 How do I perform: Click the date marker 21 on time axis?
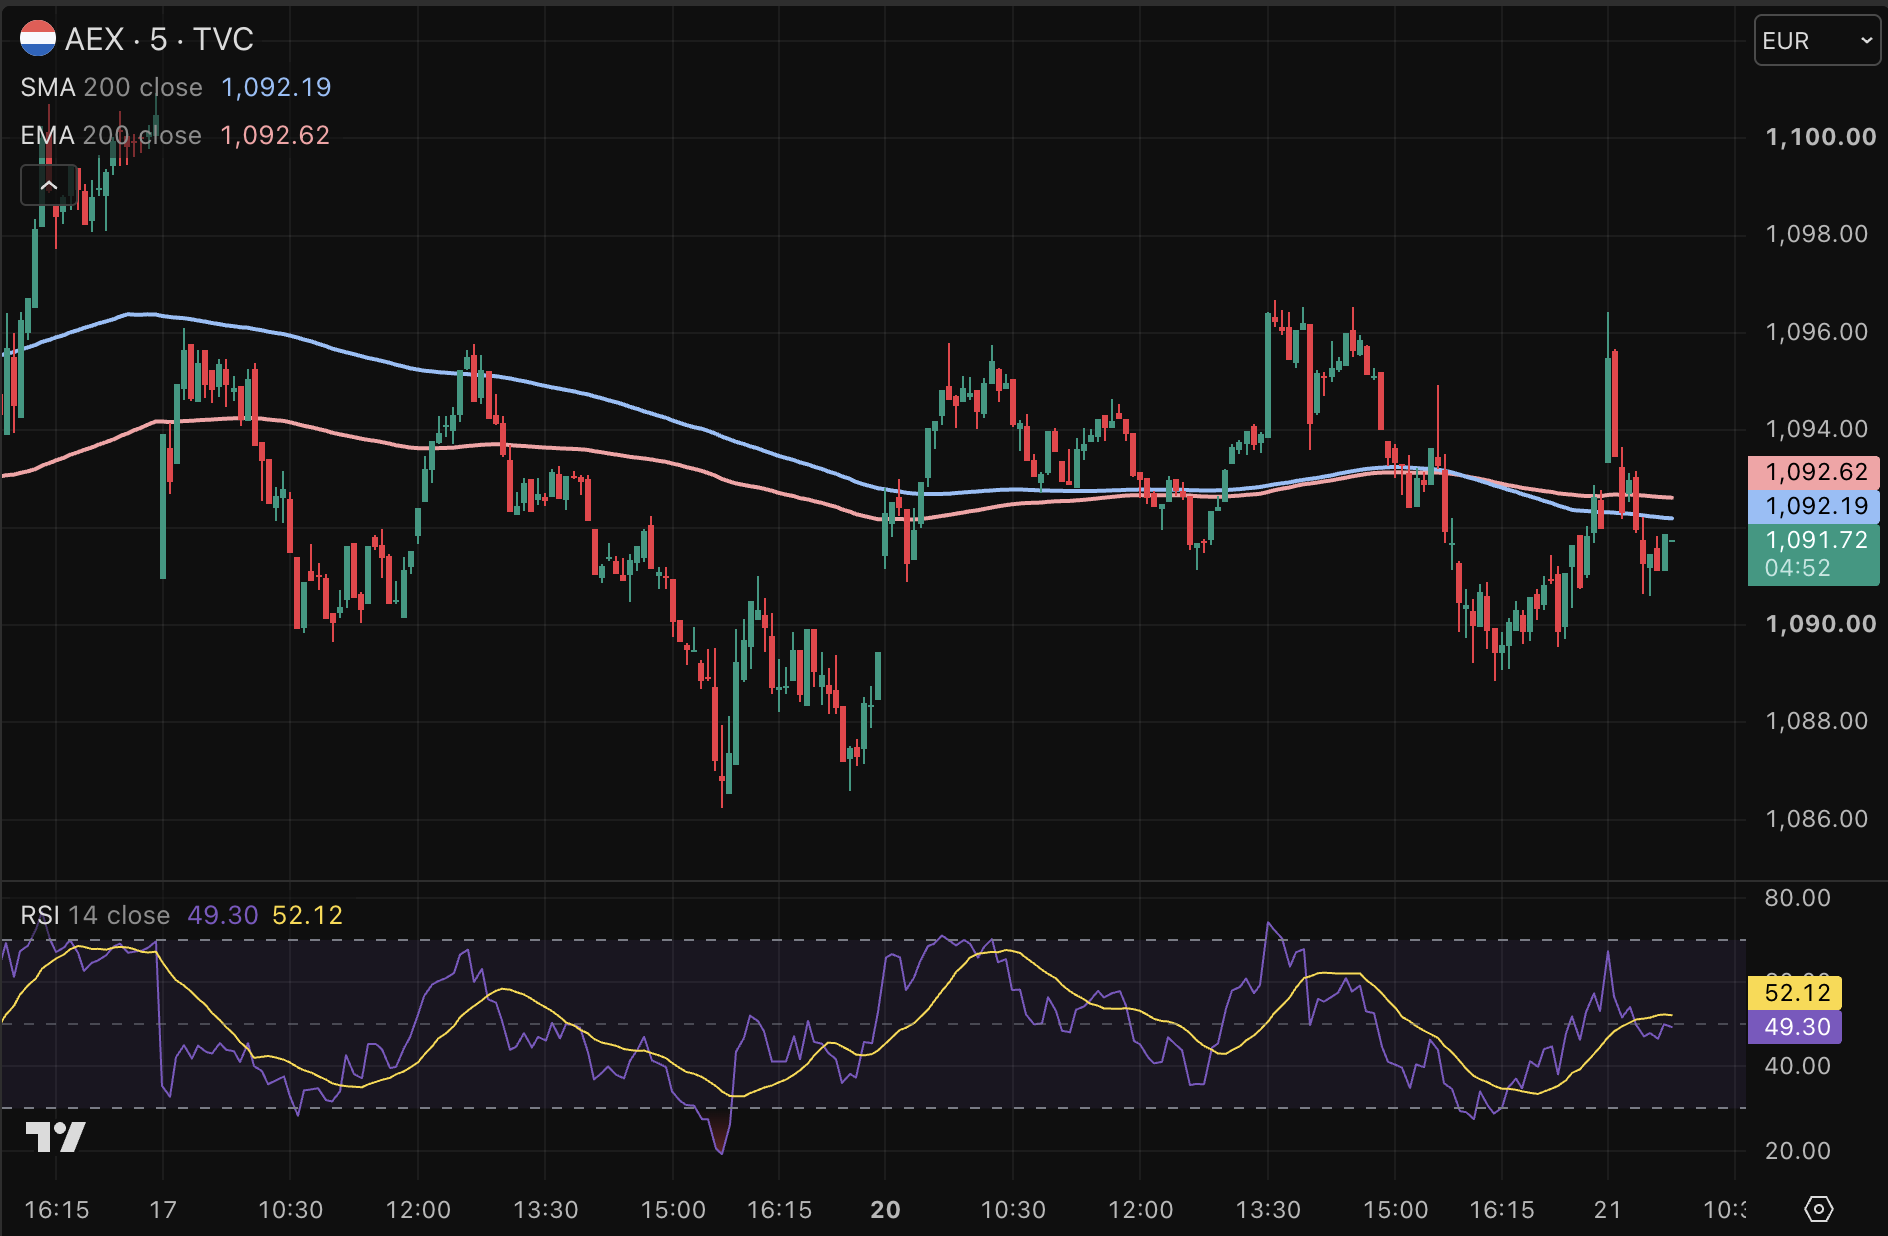point(1607,1210)
